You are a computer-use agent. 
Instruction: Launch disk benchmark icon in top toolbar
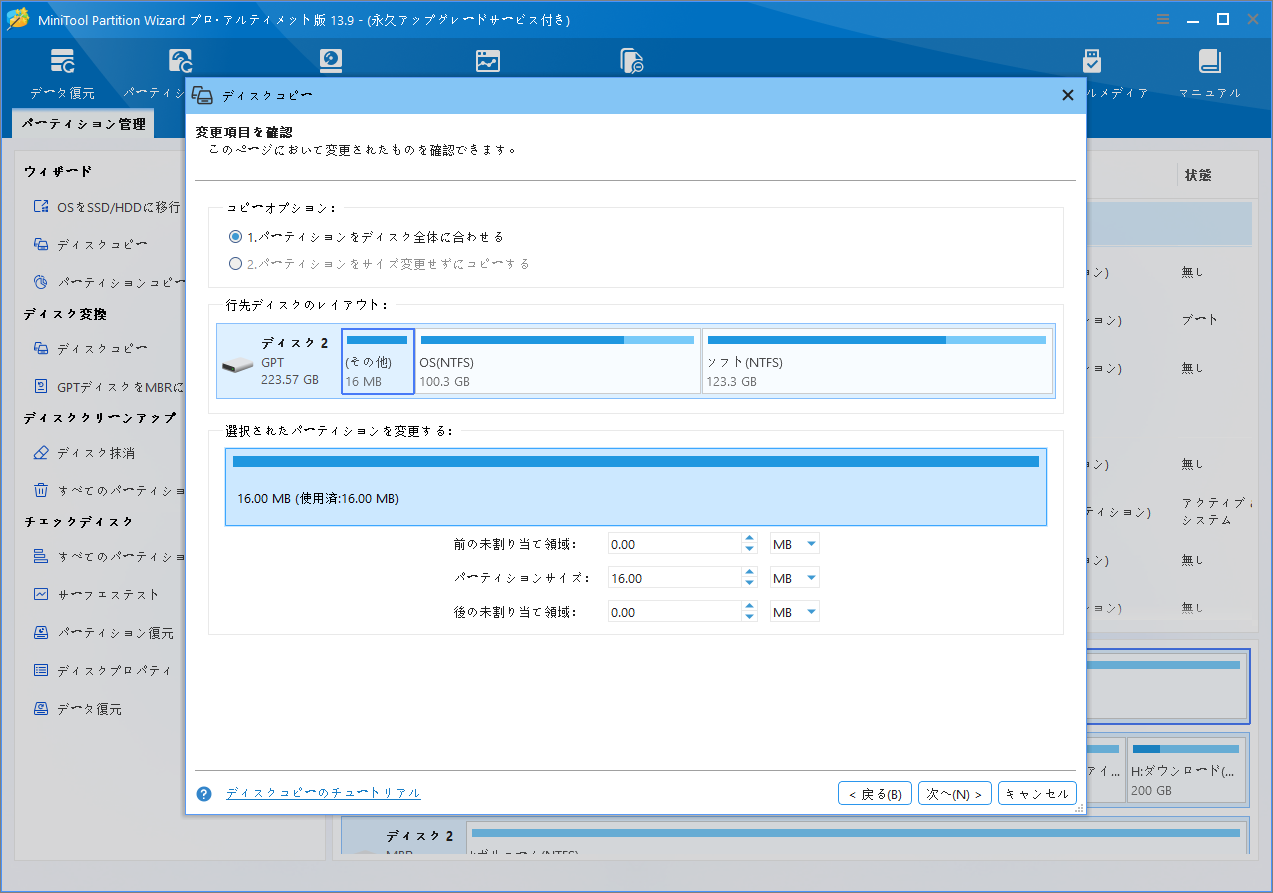[x=331, y=61]
